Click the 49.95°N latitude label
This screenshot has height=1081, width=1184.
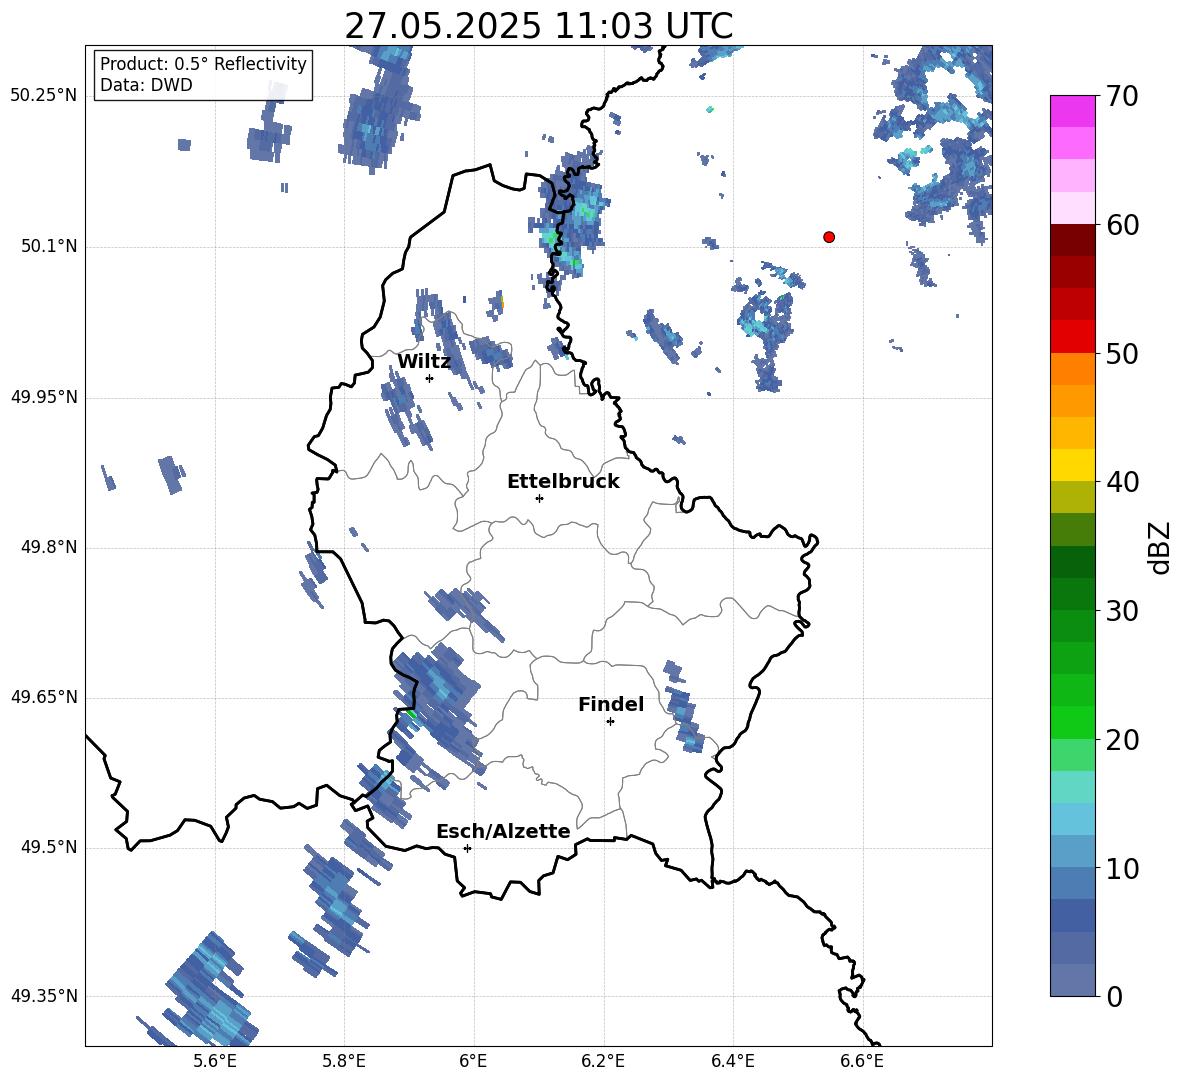(44, 397)
